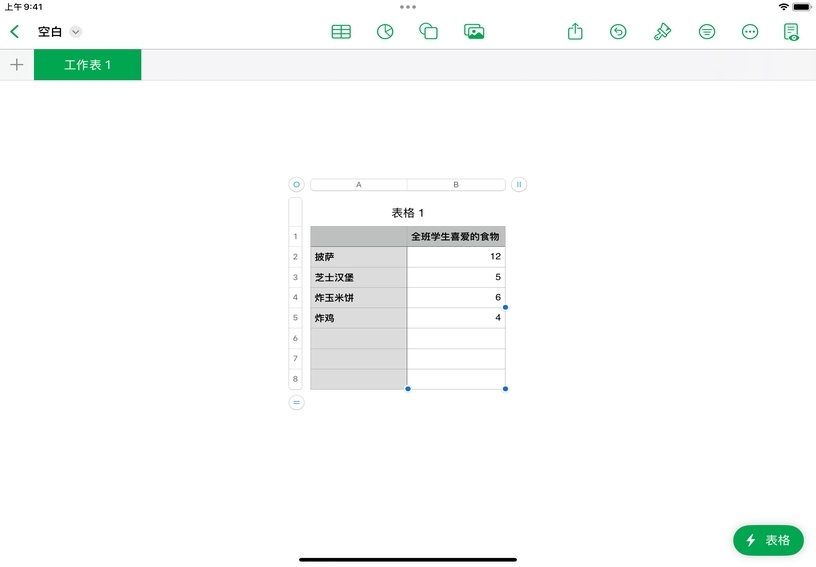The width and height of the screenshot is (816, 567).
Task: Open the insert media photo icon
Action: tap(474, 32)
